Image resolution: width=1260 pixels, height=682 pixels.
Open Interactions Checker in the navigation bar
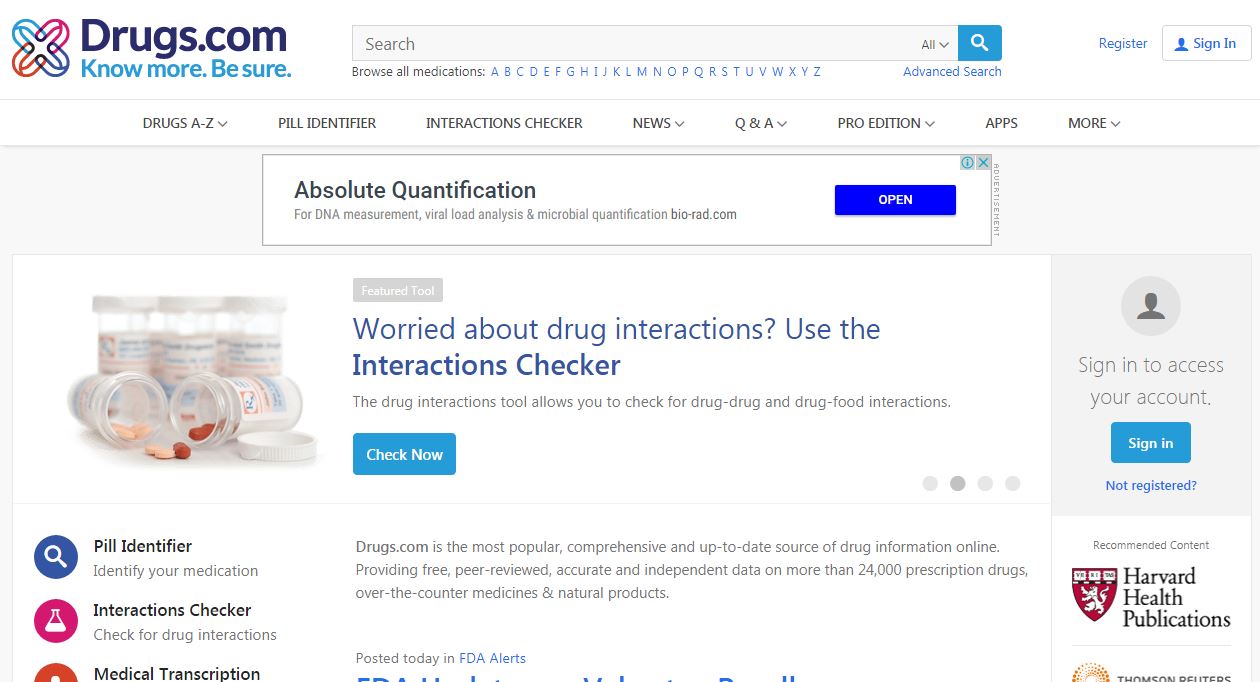pyautogui.click(x=504, y=123)
